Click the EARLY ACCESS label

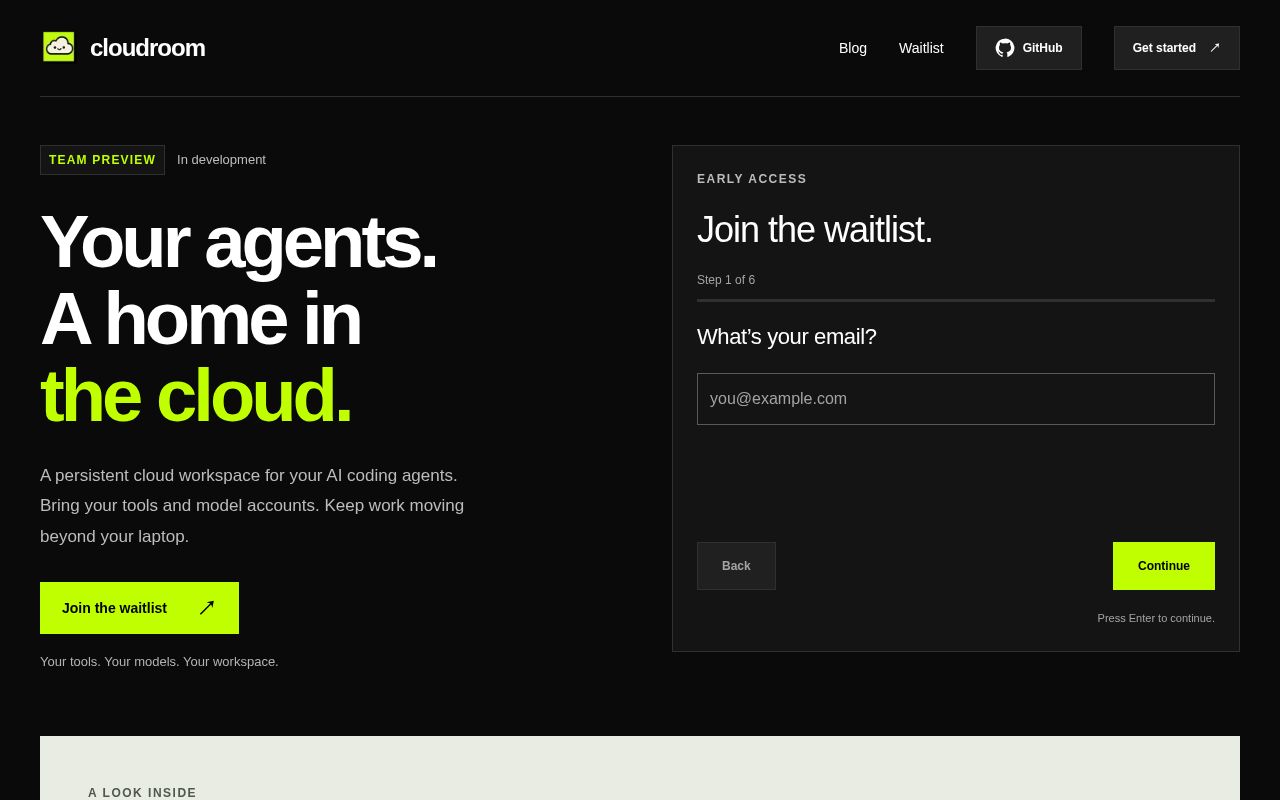pyautogui.click(x=752, y=179)
